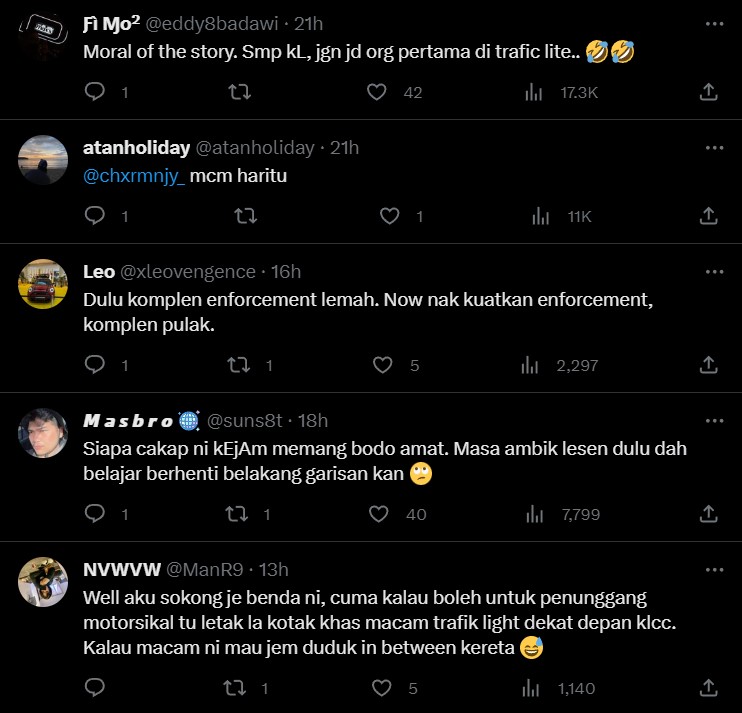Retweet Leo's enforcement complaint tweet
The width and height of the screenshot is (742, 713).
click(240, 365)
